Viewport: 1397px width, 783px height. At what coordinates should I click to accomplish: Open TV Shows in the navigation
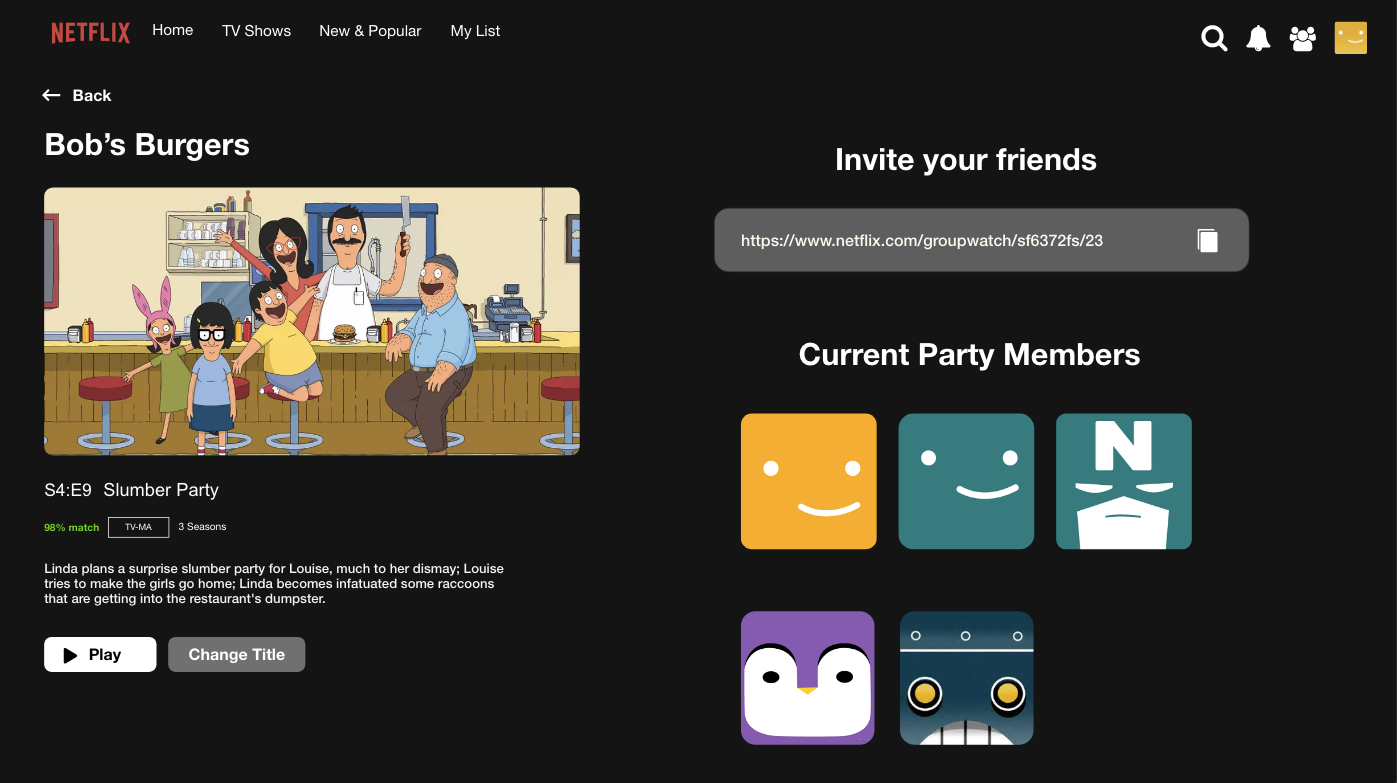(x=256, y=31)
